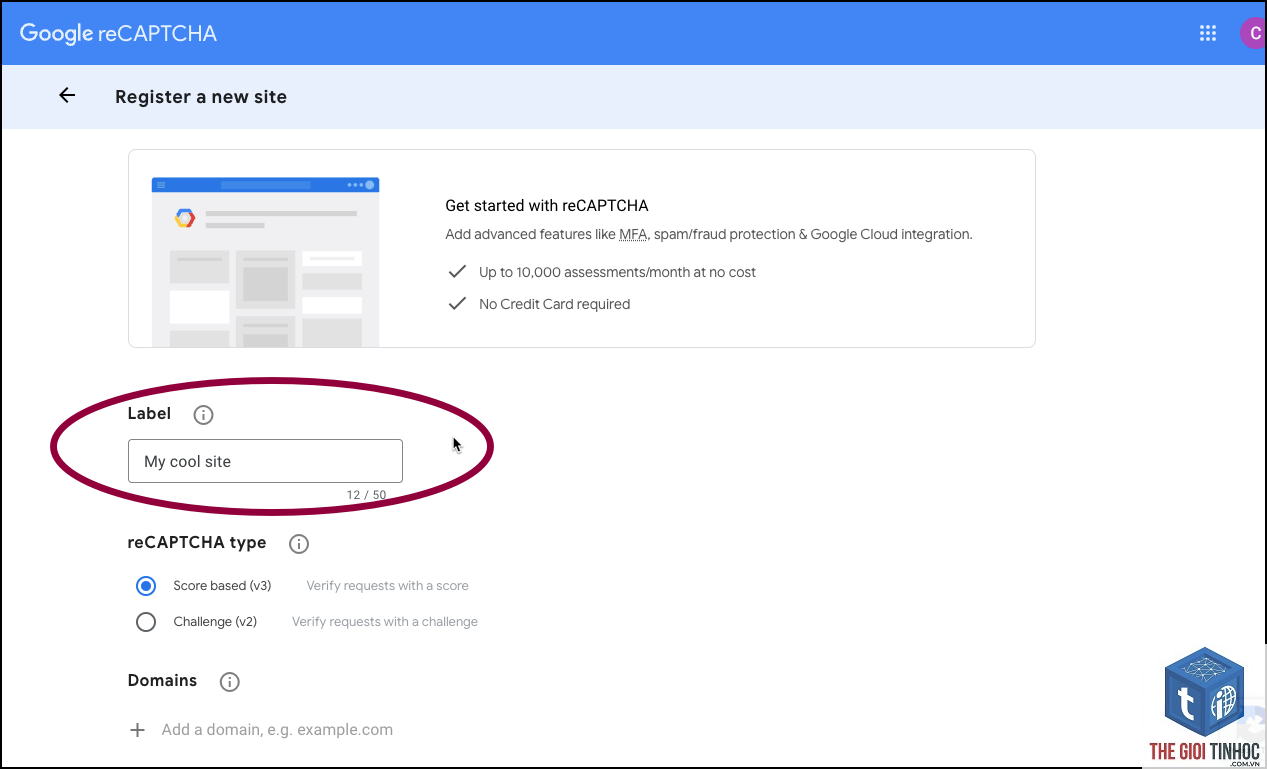The height and width of the screenshot is (769, 1267).
Task: Click the Label field containing My cool site
Action: [265, 461]
